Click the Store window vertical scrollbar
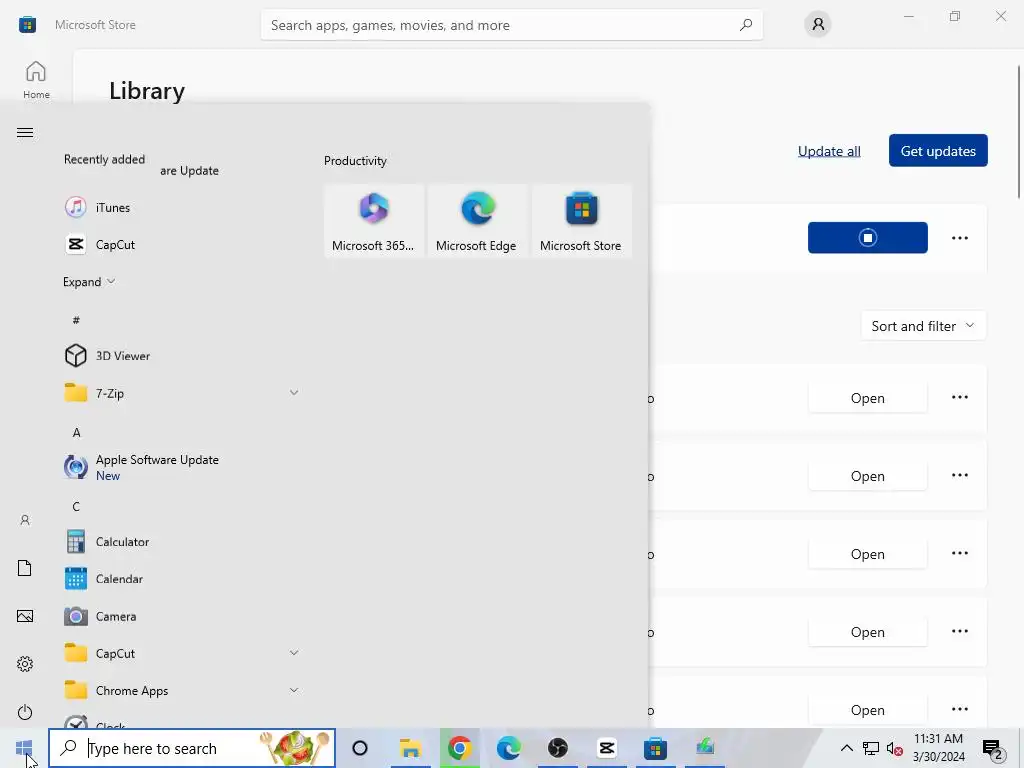 pyautogui.click(x=1019, y=131)
